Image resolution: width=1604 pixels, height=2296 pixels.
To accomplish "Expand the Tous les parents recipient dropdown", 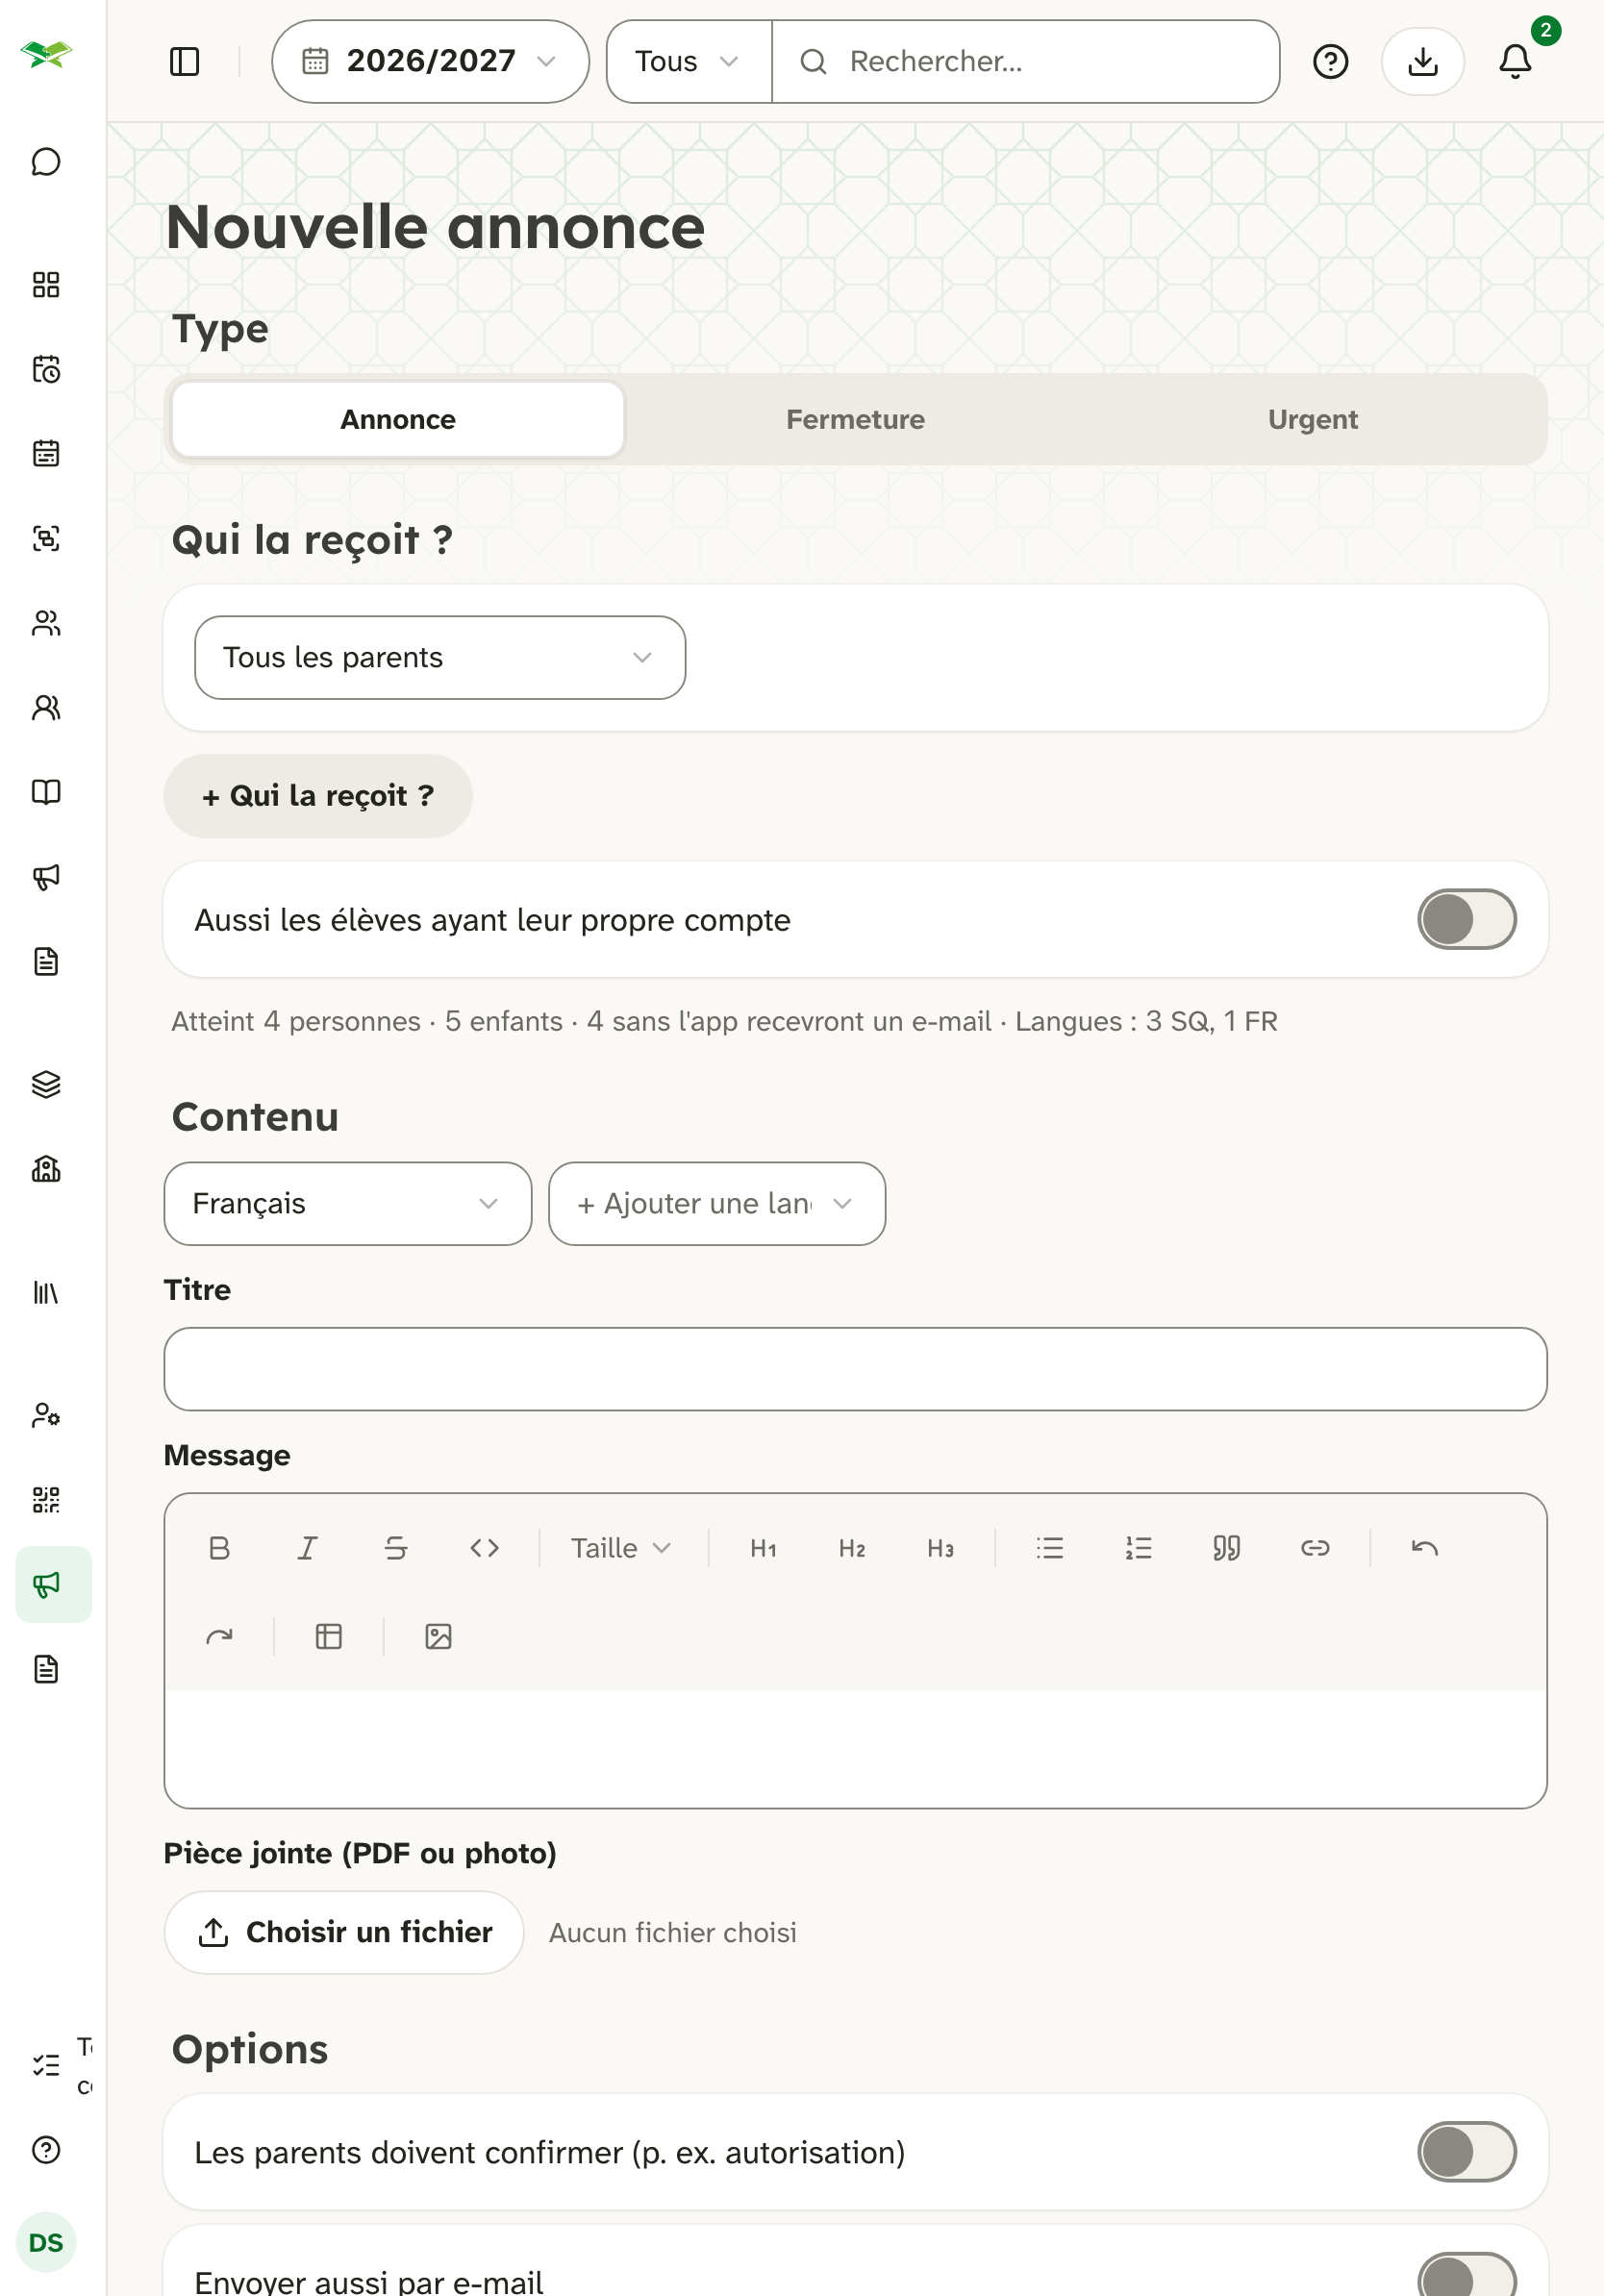I will 440,657.
